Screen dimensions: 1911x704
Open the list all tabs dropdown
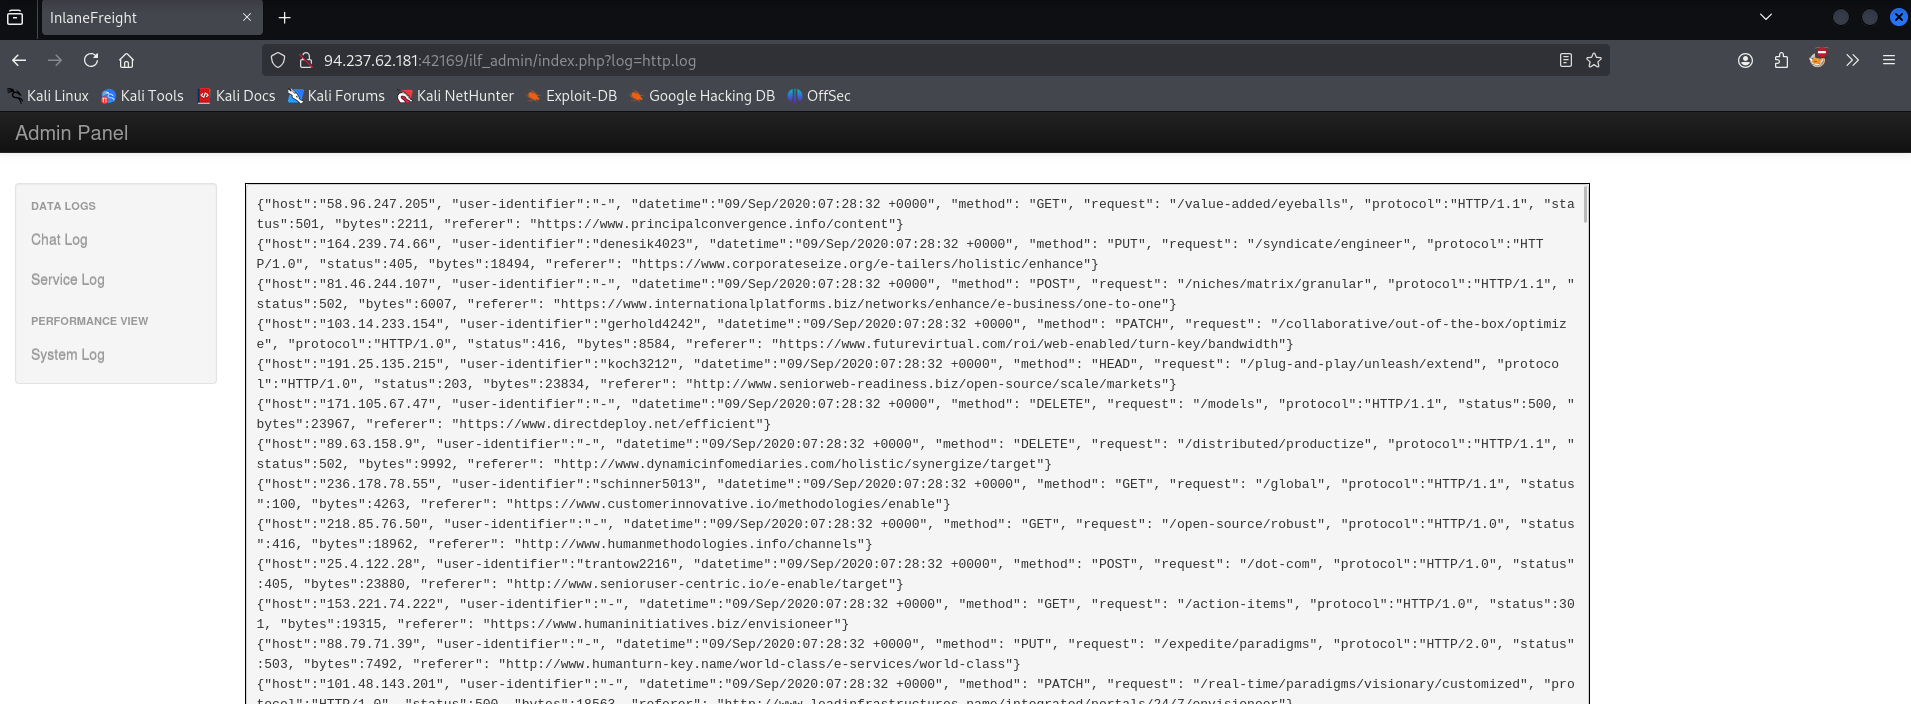coord(1766,17)
